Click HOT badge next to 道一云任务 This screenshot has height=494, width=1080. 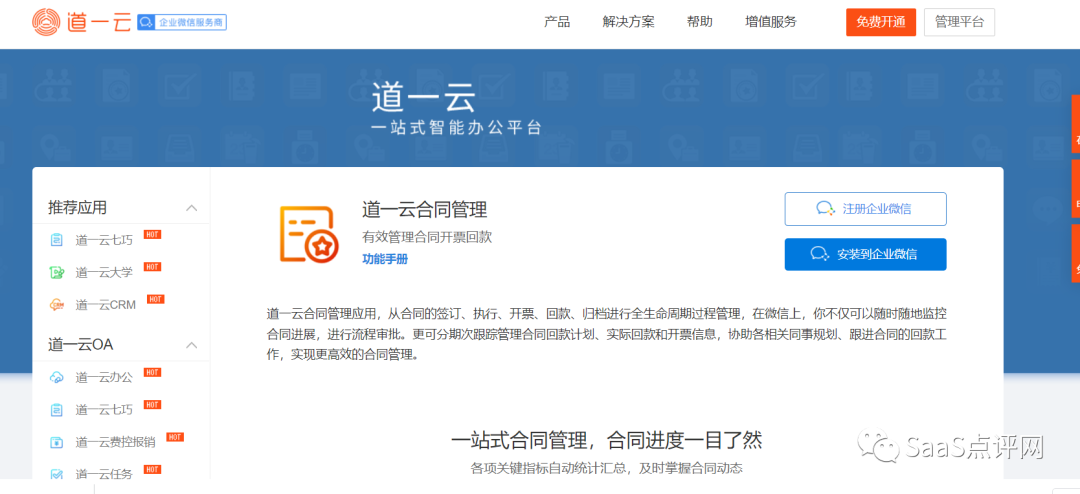pyautogui.click(x=152, y=469)
